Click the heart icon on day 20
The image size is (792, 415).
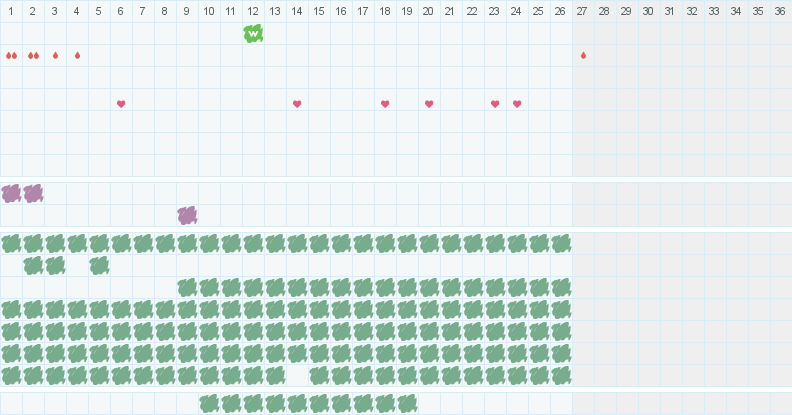(429, 104)
